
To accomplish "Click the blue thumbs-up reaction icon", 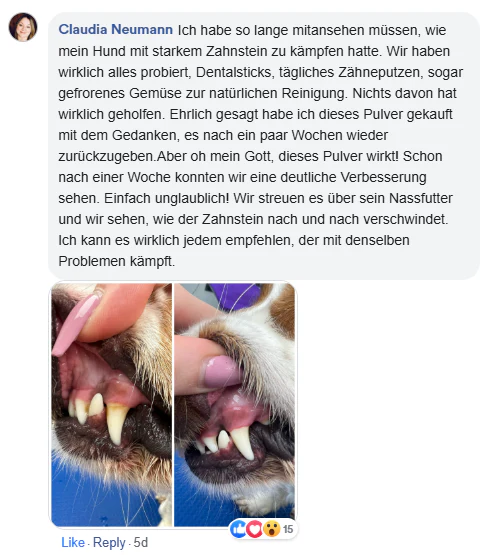I will [x=238, y=529].
